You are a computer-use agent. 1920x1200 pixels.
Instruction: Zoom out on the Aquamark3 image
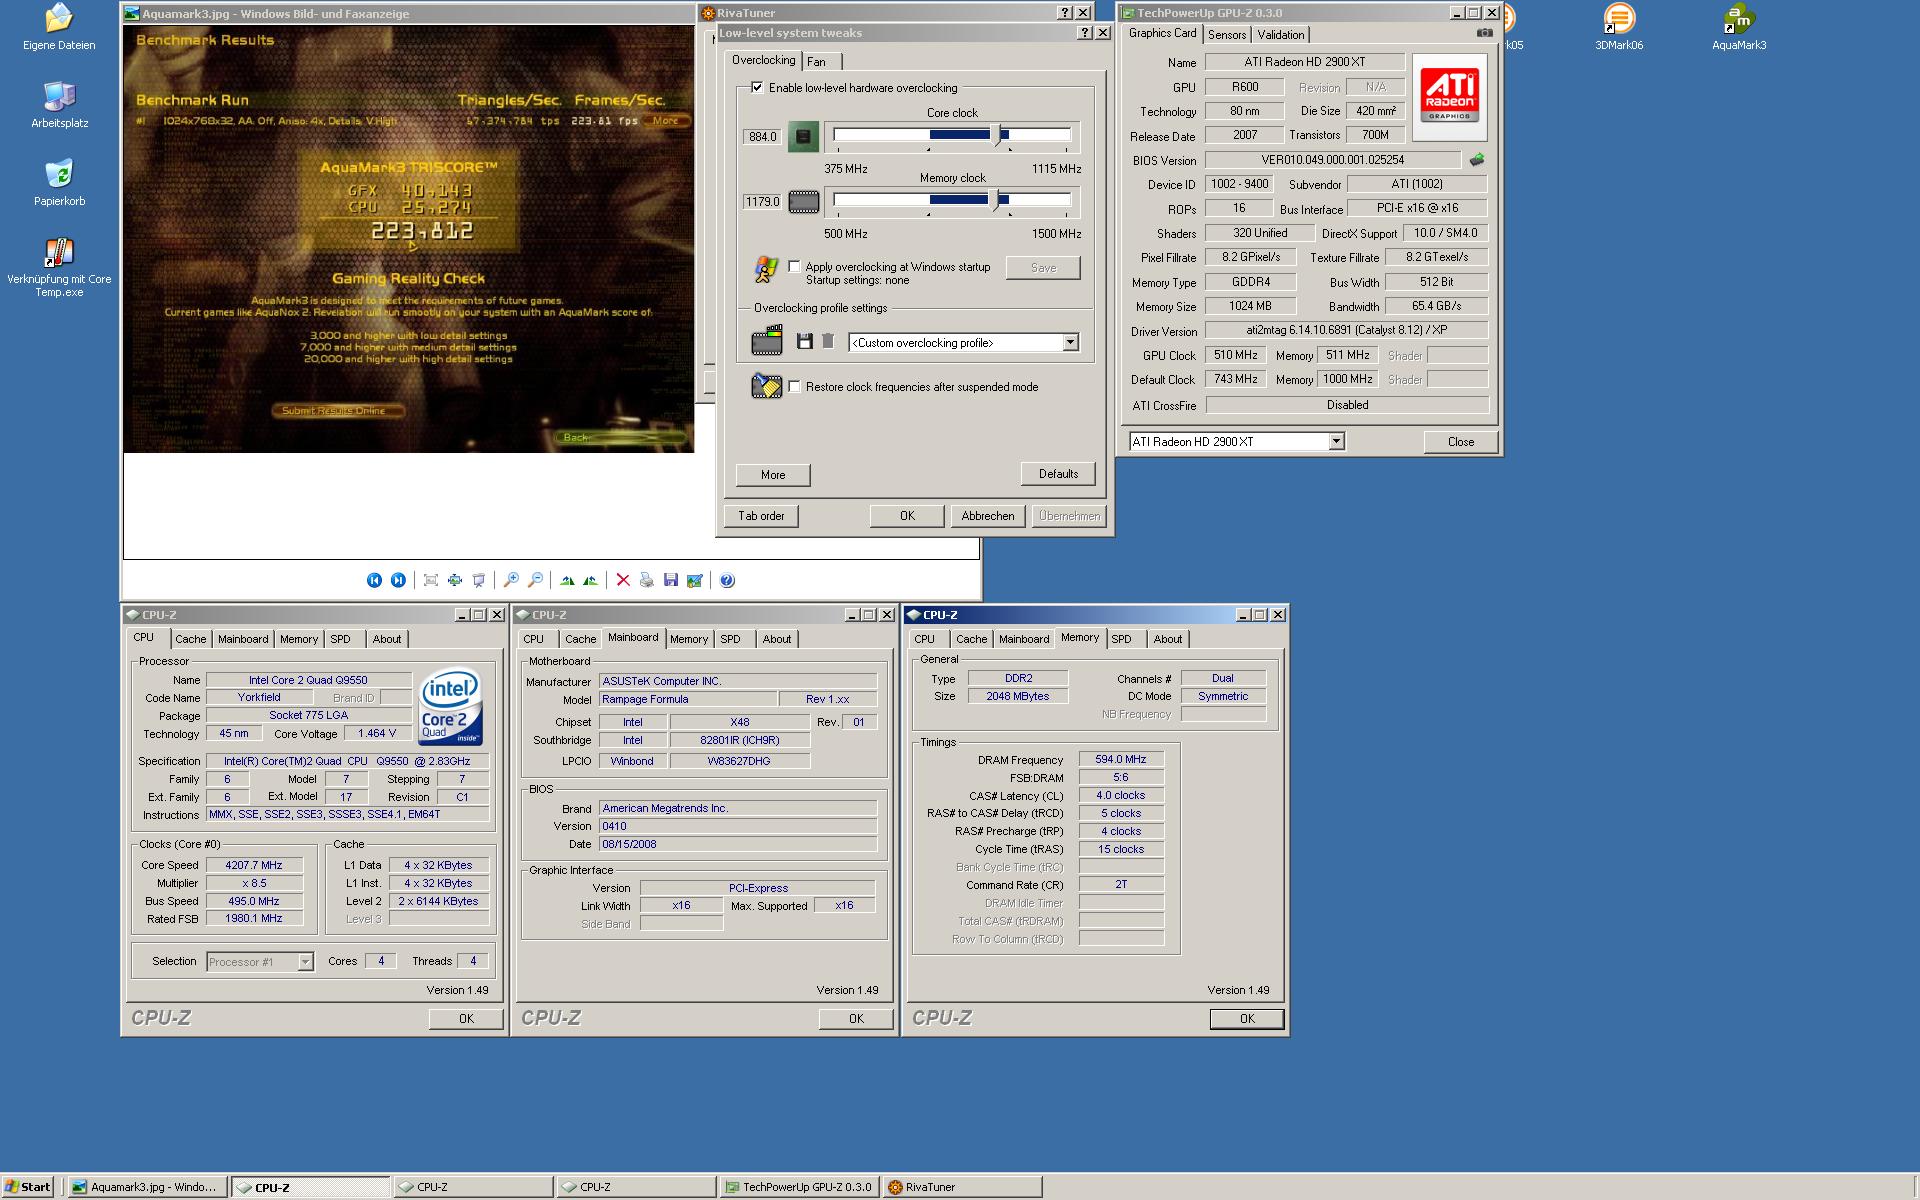535,580
